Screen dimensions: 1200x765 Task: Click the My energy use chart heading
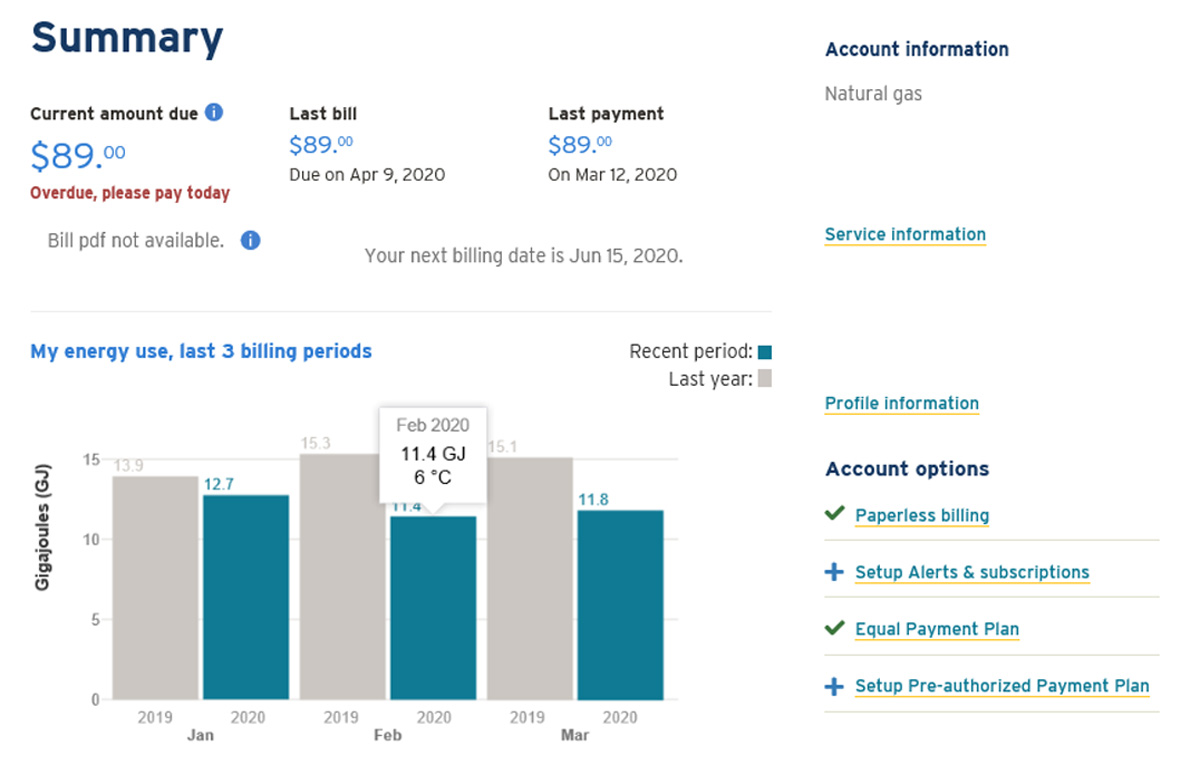click(x=201, y=352)
